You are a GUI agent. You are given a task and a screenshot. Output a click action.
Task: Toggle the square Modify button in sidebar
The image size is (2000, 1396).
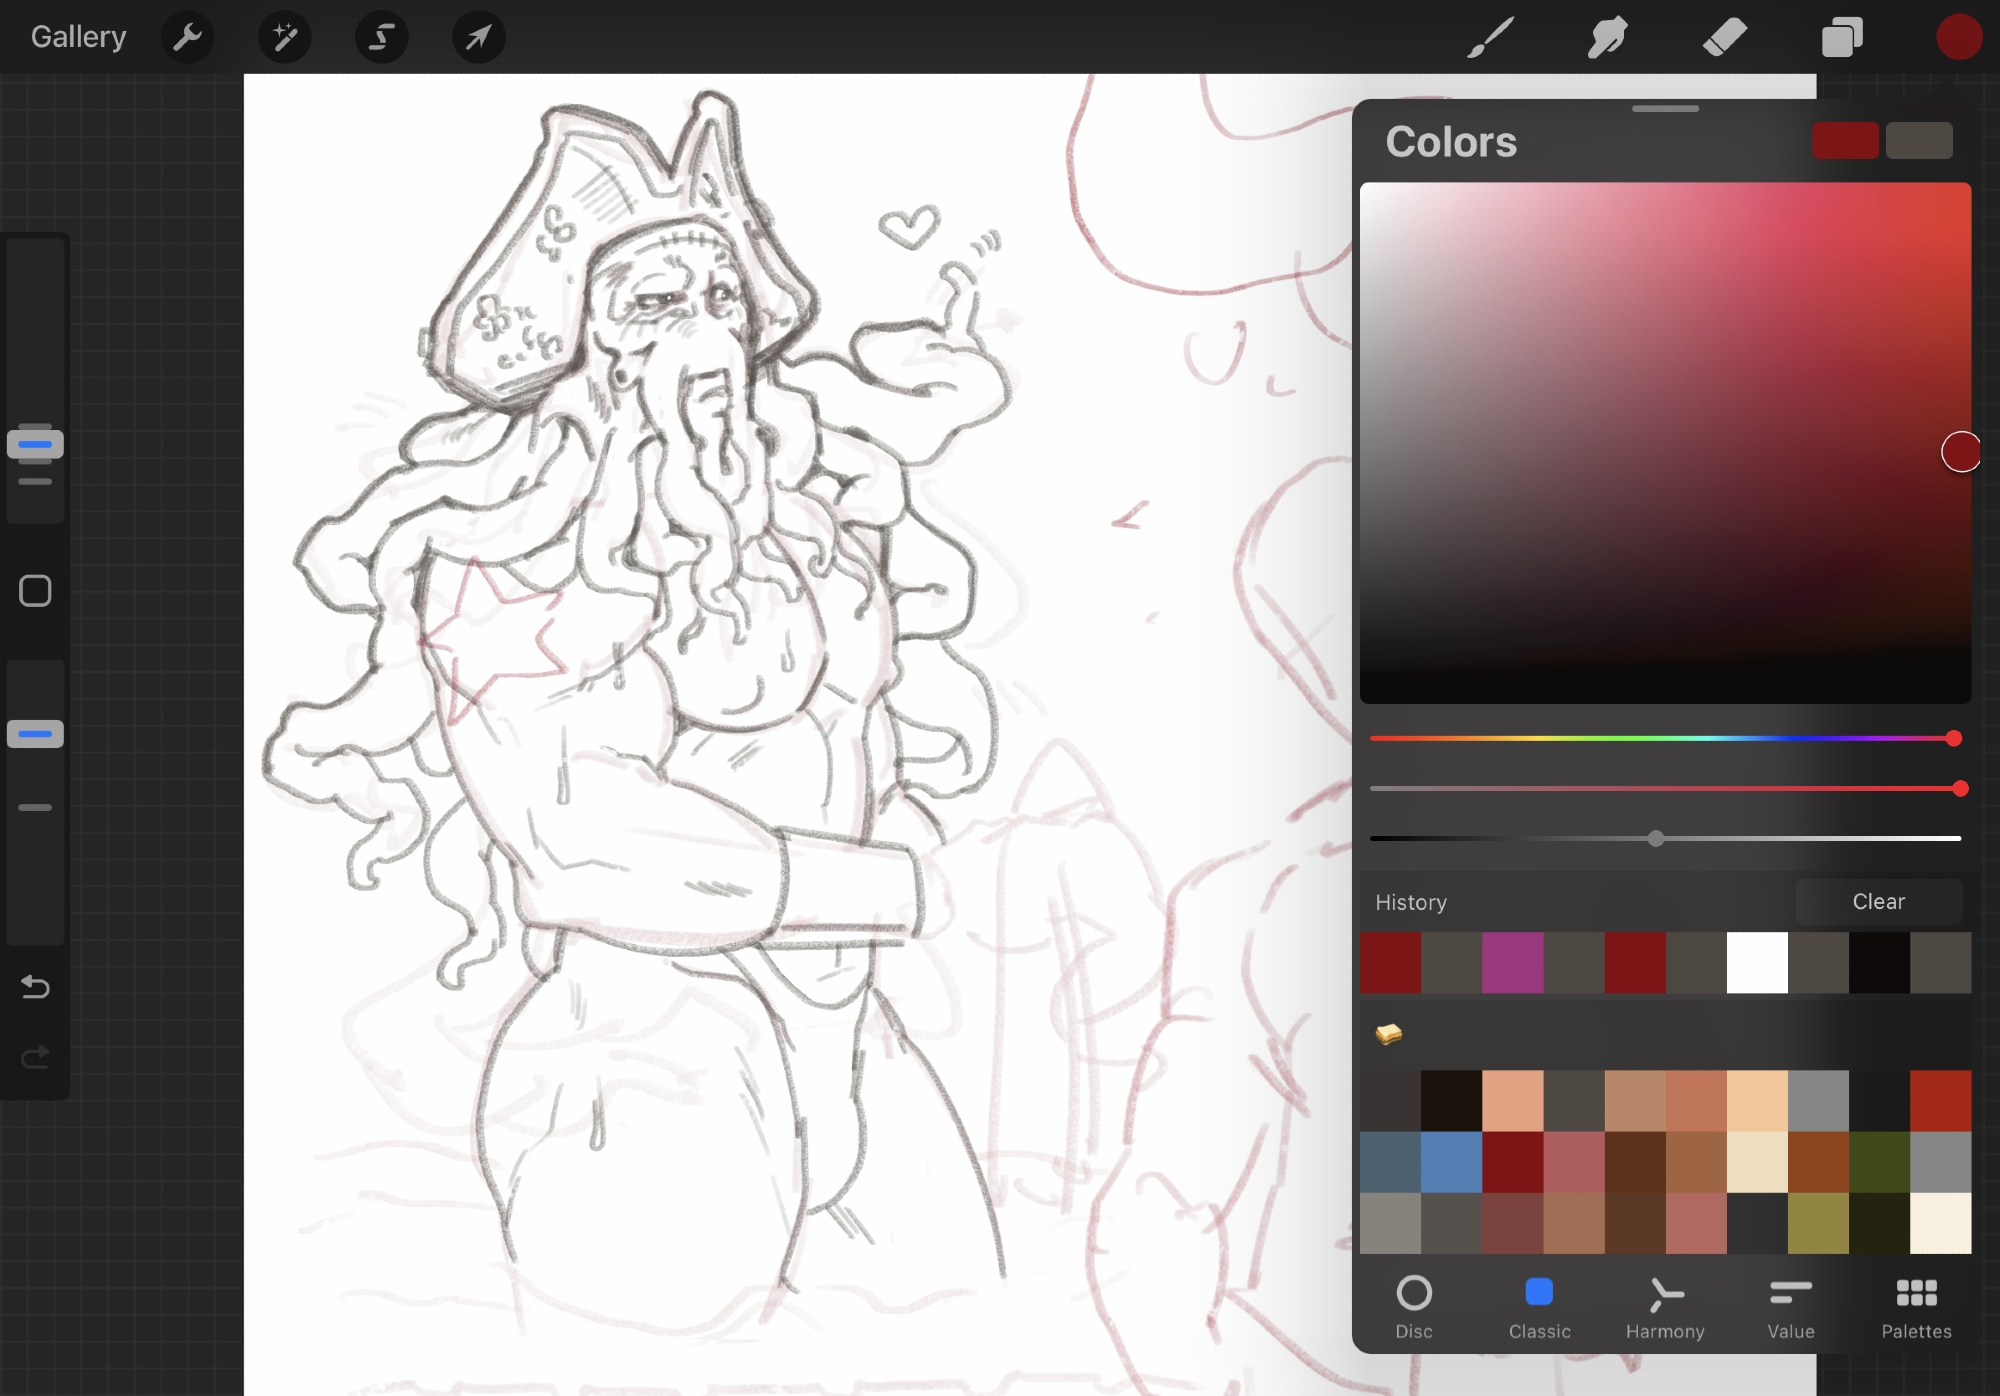[x=35, y=591]
